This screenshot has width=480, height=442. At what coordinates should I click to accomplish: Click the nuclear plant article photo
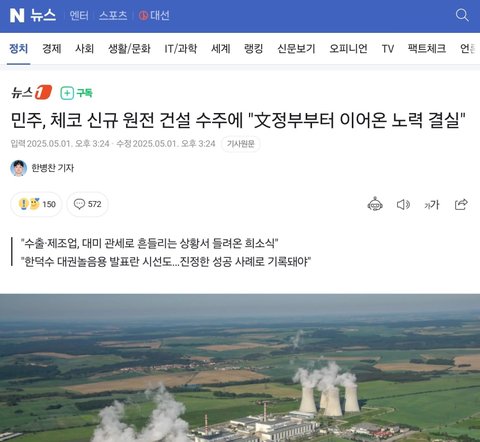[x=240, y=368]
